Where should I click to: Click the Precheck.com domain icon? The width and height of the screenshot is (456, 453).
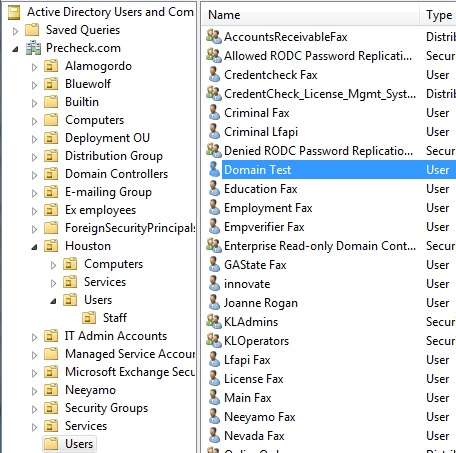tap(33, 48)
